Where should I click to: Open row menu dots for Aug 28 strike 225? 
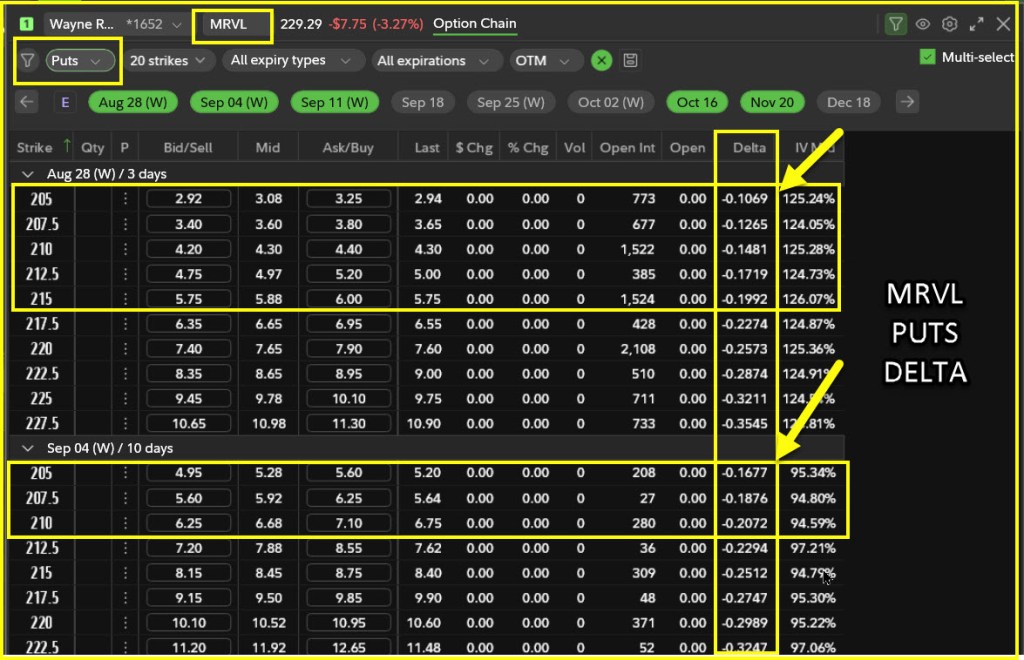click(125, 398)
